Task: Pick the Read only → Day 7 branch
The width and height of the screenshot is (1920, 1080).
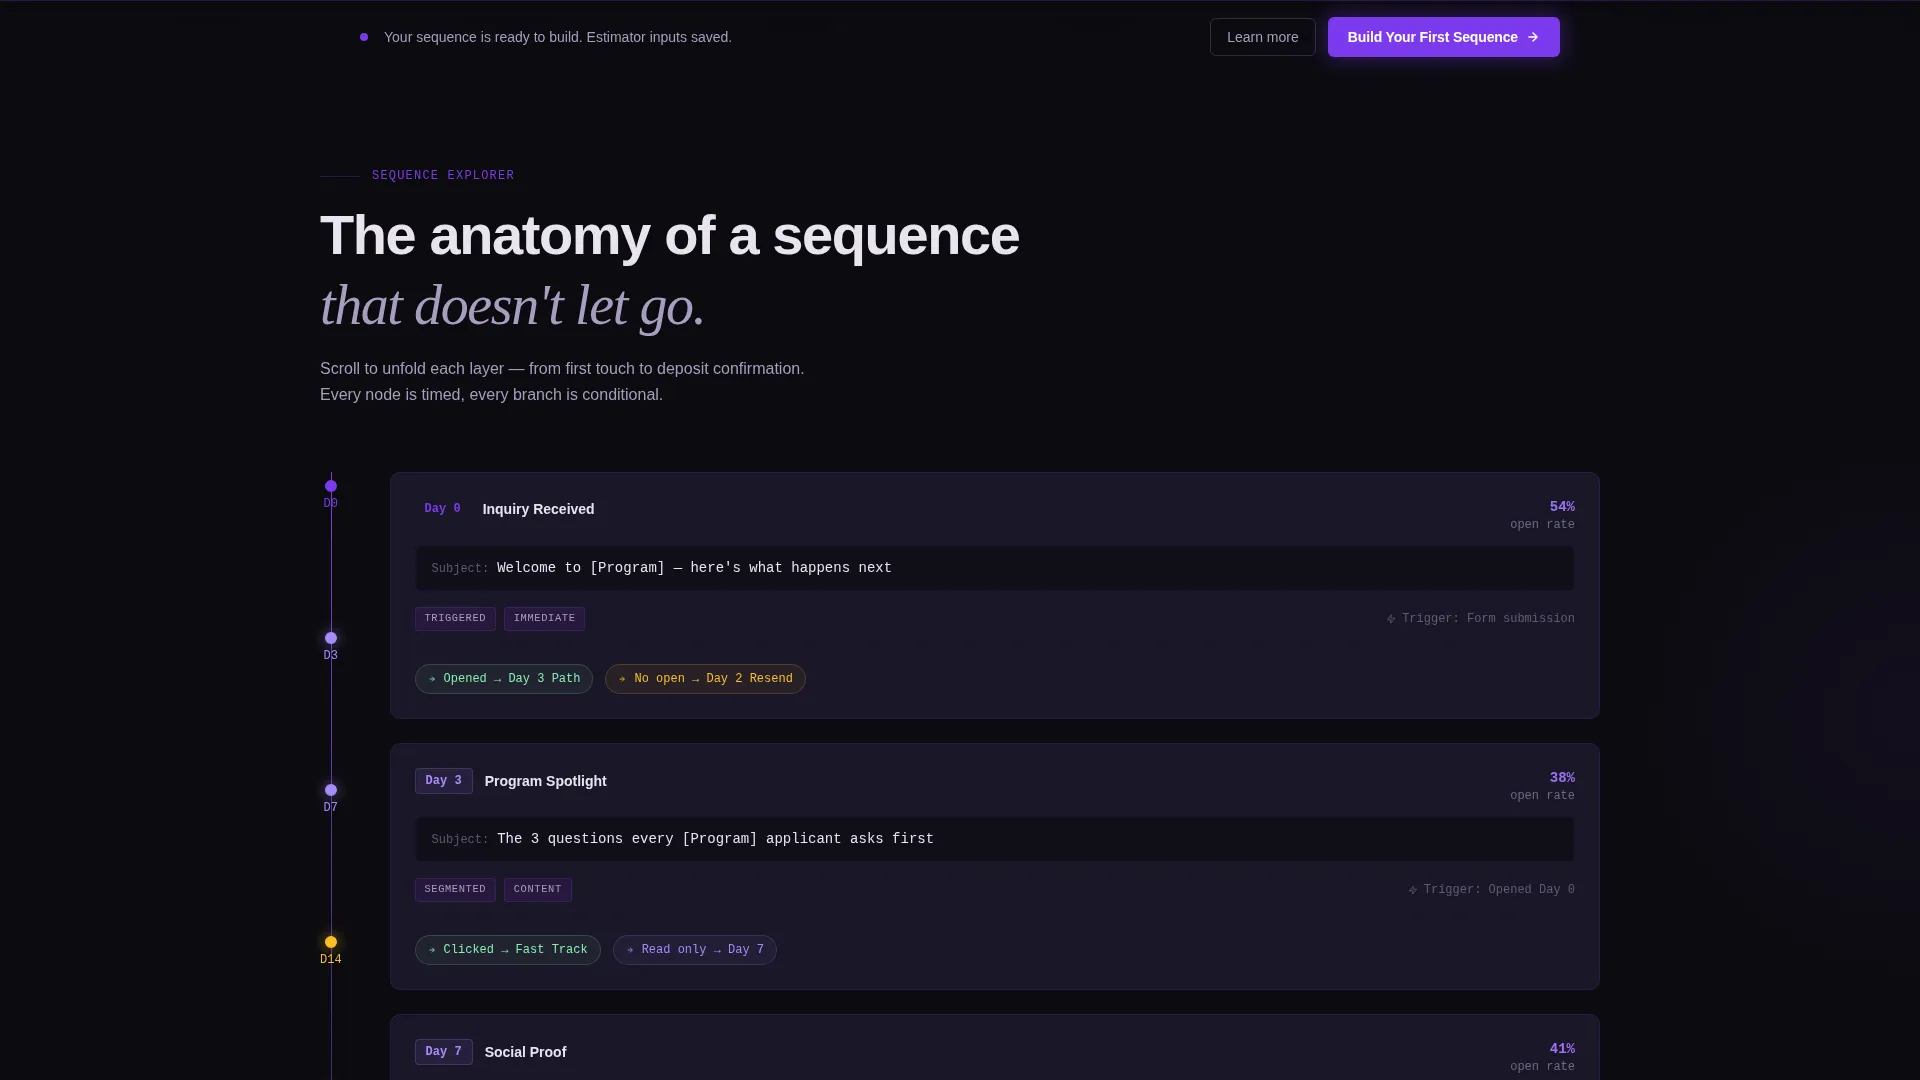Action: point(695,950)
